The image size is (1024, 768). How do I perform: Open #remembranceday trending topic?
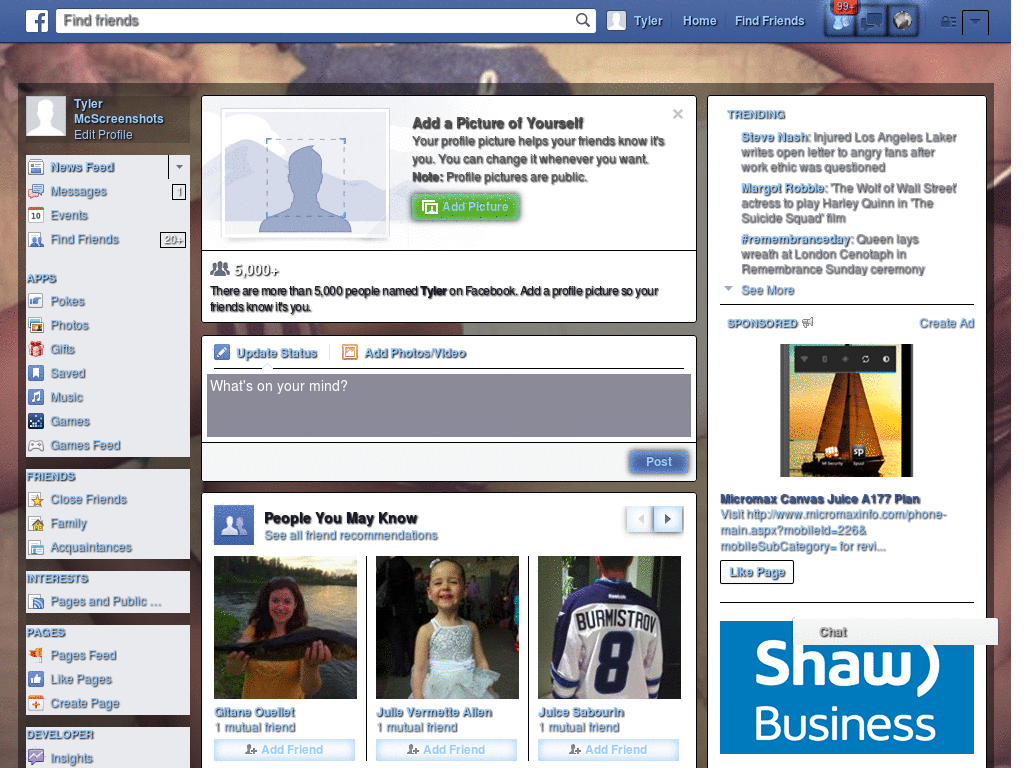tap(797, 240)
